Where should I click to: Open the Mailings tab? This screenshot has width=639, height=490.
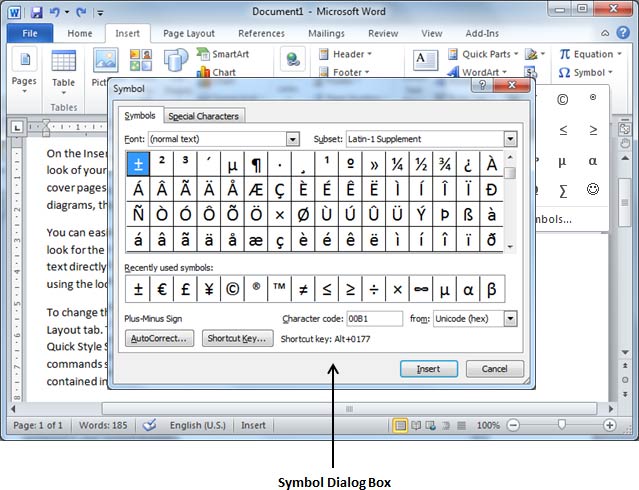coord(326,33)
